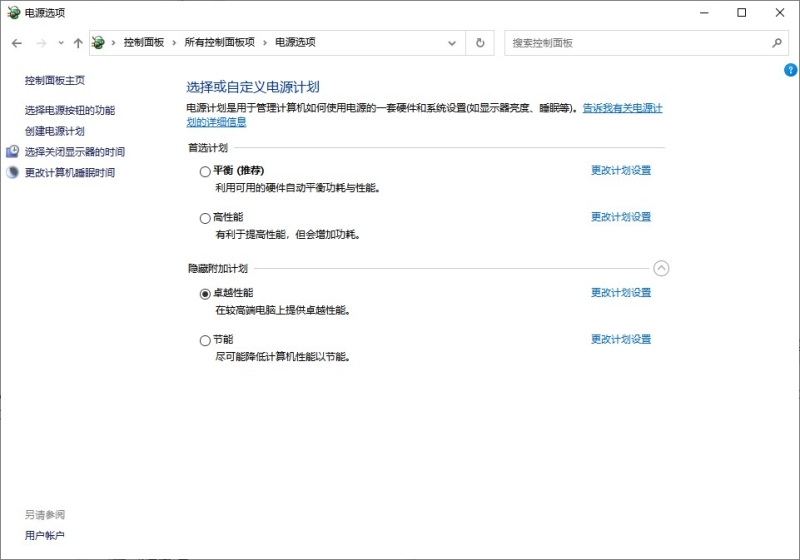Viewport: 800px width, 560px height.
Task: Open help with the question mark icon
Action: pos(790,70)
